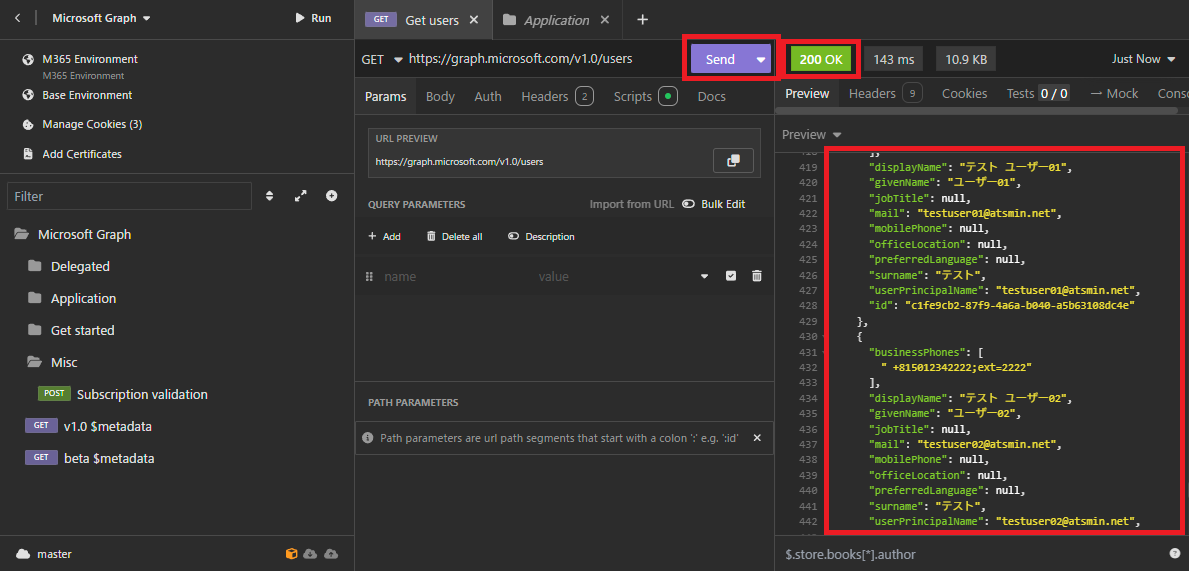Select the Params tab
This screenshot has height=571, width=1189.
coord(386,96)
